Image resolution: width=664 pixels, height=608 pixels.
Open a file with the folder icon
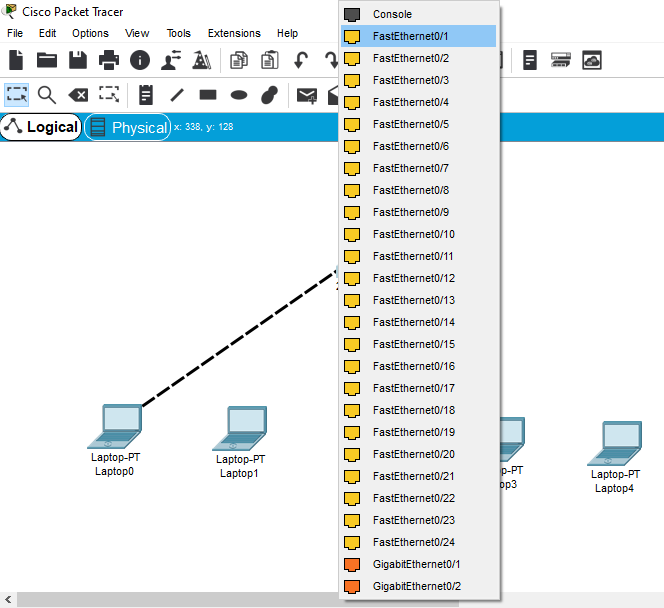click(47, 60)
